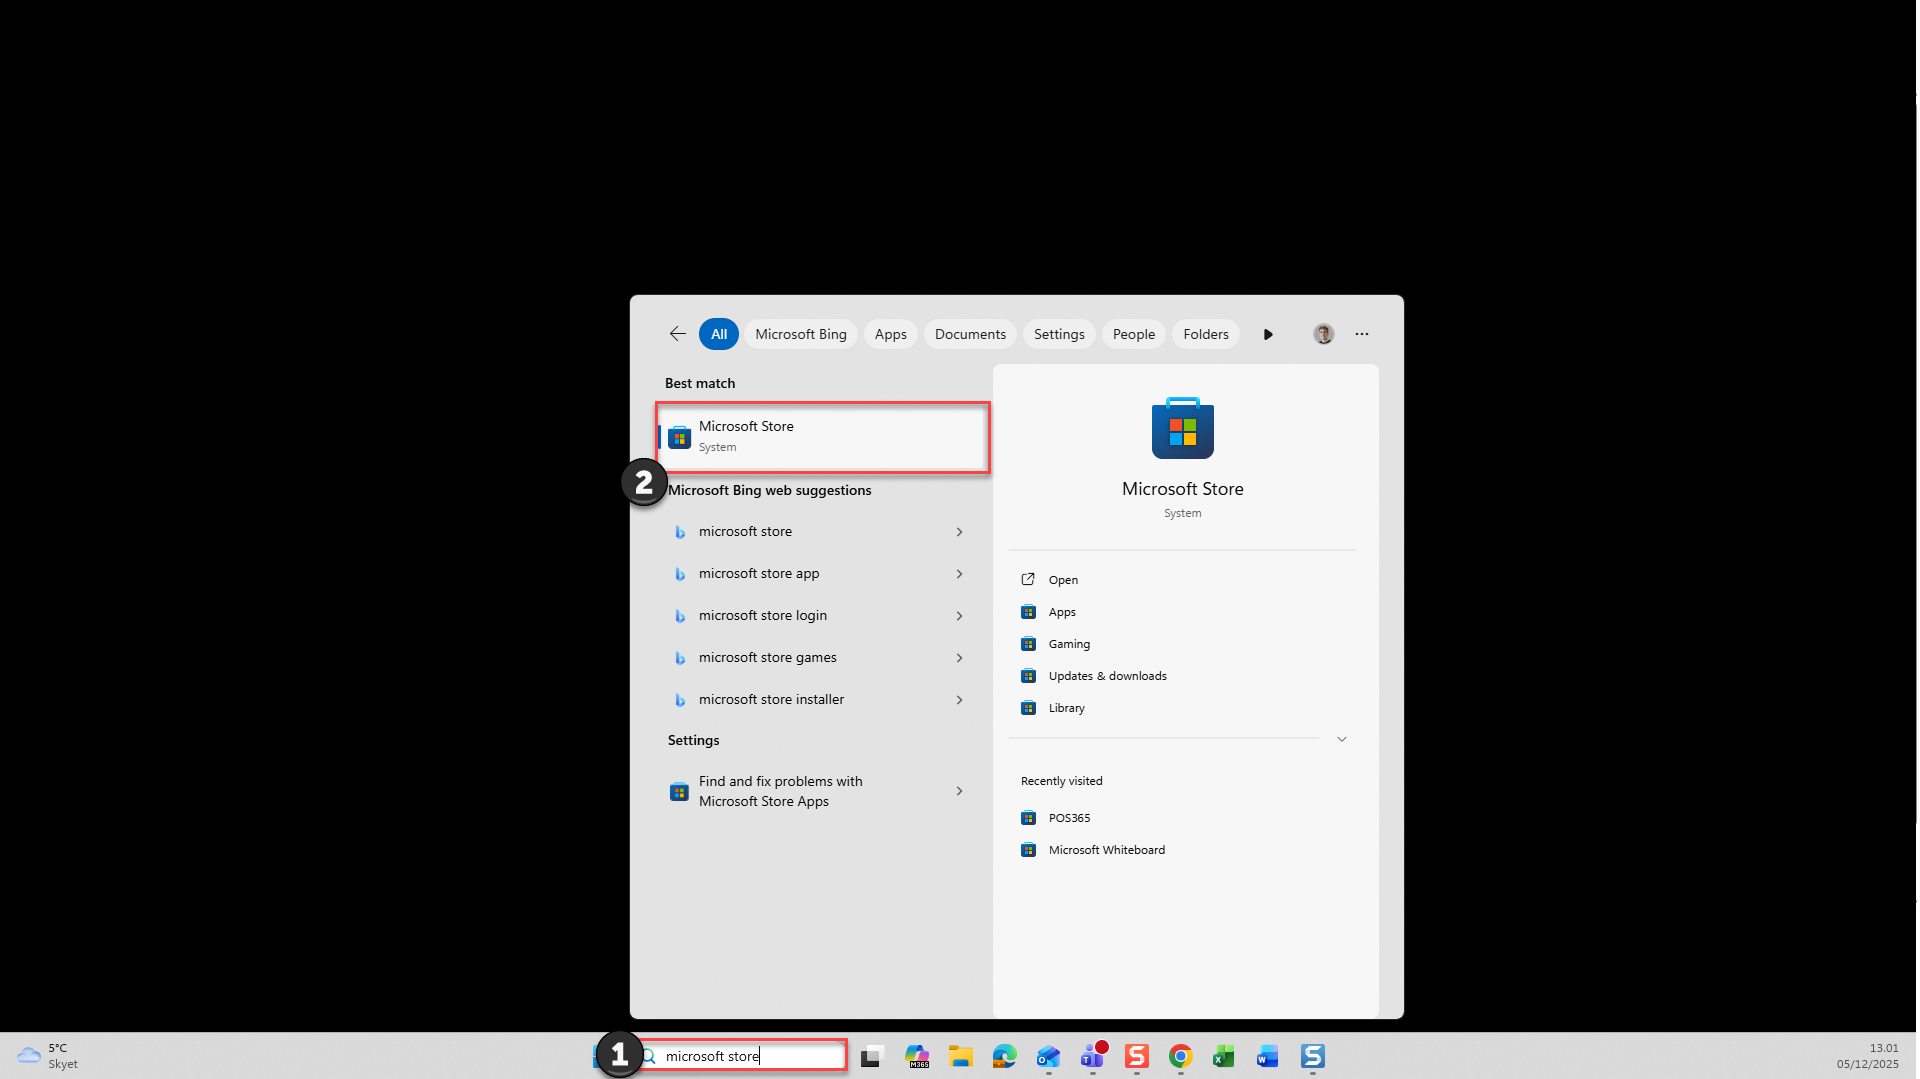Switch to the Microsoft Bing filter tab
This screenshot has height=1079, width=1920.
click(x=801, y=334)
